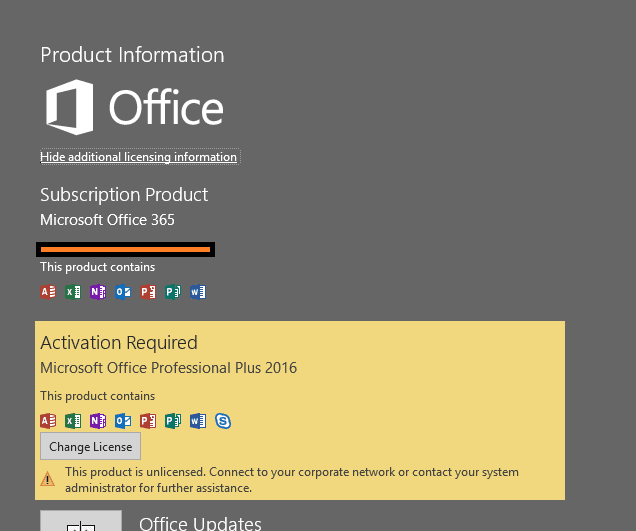Click Skype icon in Professional Plus 2016

click(x=223, y=421)
